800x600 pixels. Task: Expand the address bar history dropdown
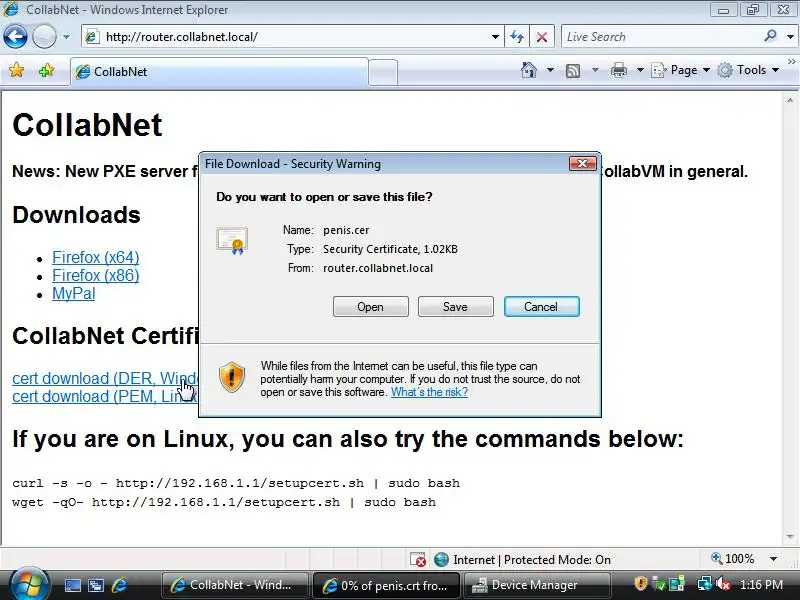(x=495, y=37)
